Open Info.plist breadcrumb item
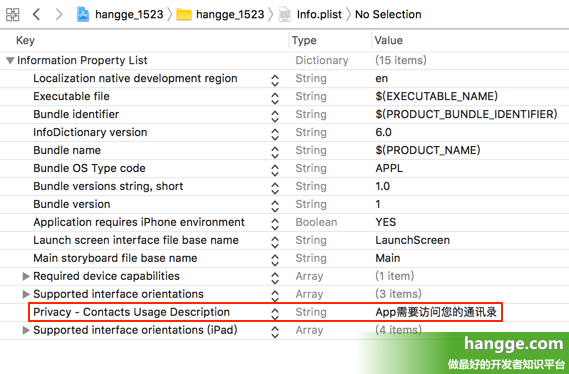The height and width of the screenshot is (374, 569). (319, 15)
